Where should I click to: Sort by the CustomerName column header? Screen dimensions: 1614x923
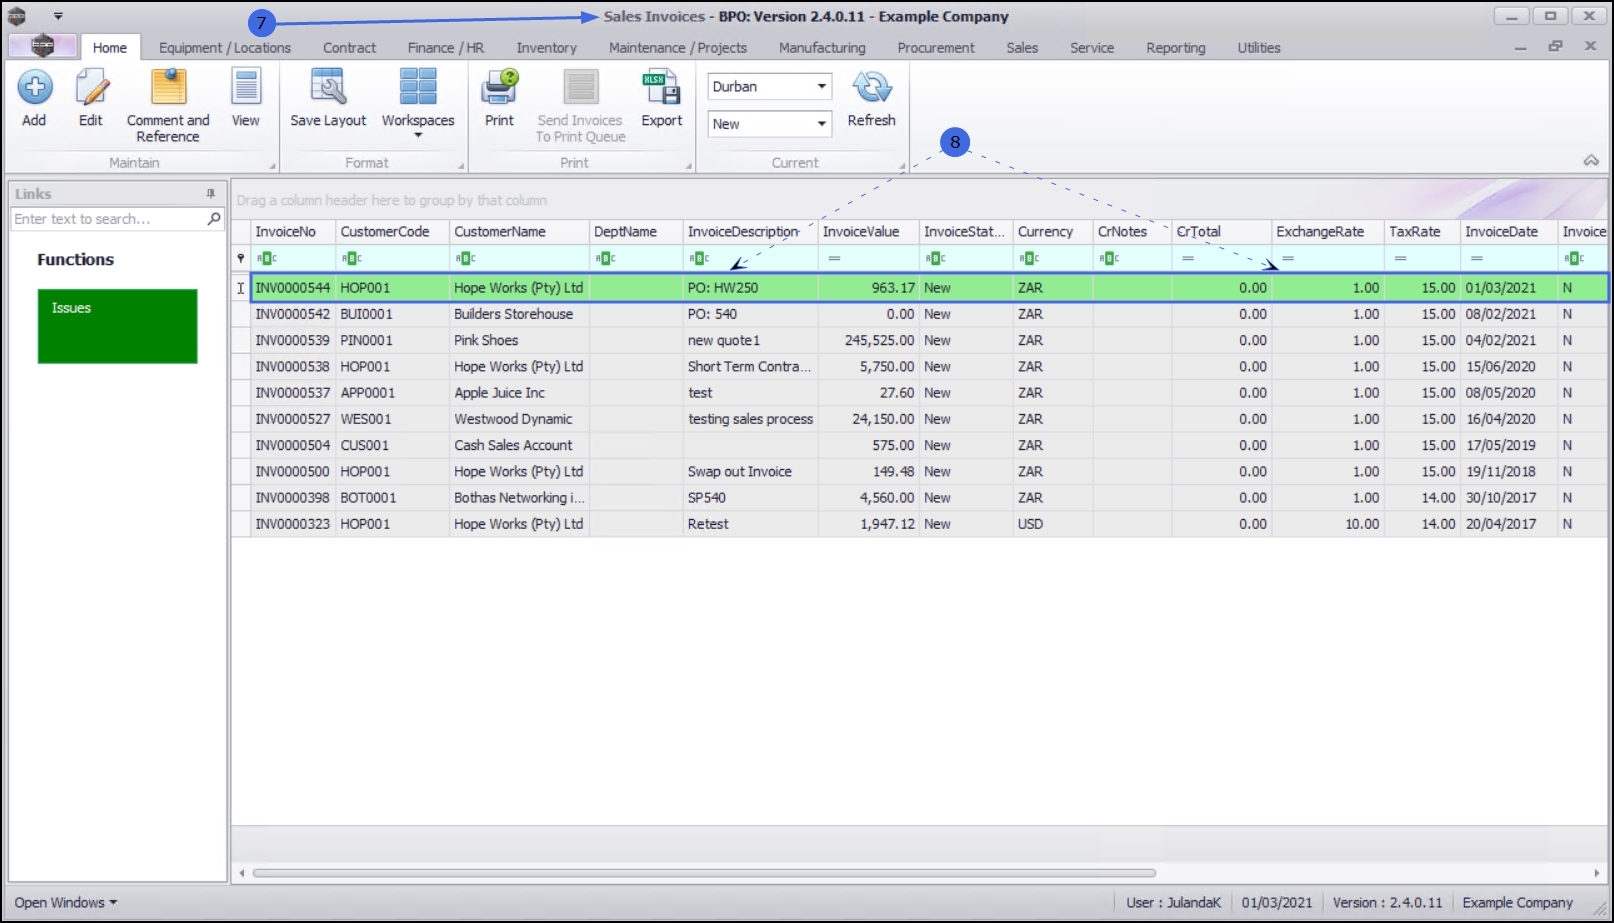[519, 232]
